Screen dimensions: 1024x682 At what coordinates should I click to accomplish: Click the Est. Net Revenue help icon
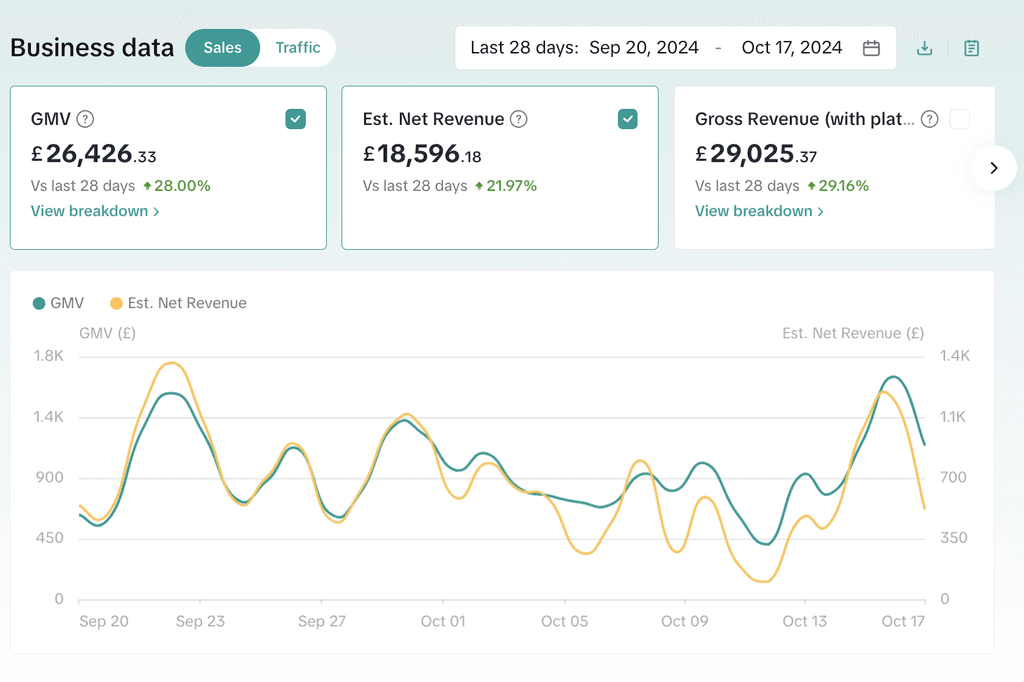[x=519, y=119]
